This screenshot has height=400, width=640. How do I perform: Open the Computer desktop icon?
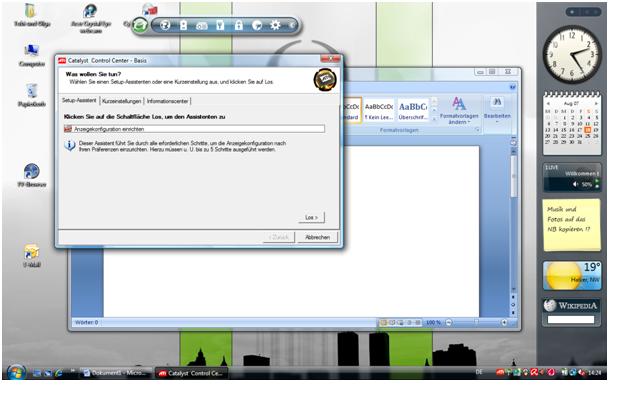click(x=31, y=55)
